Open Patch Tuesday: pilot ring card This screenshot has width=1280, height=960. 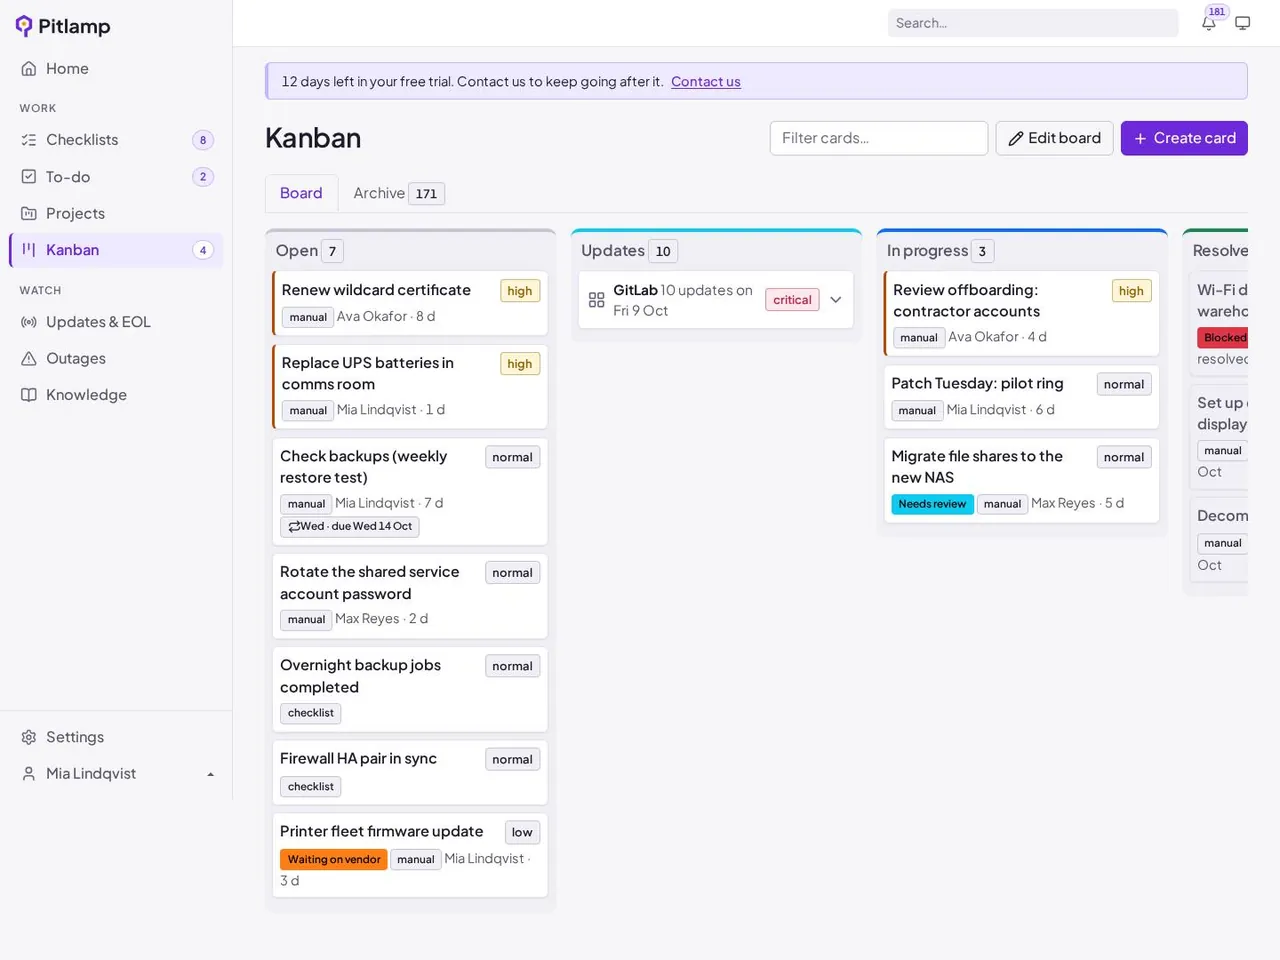pos(1022,397)
